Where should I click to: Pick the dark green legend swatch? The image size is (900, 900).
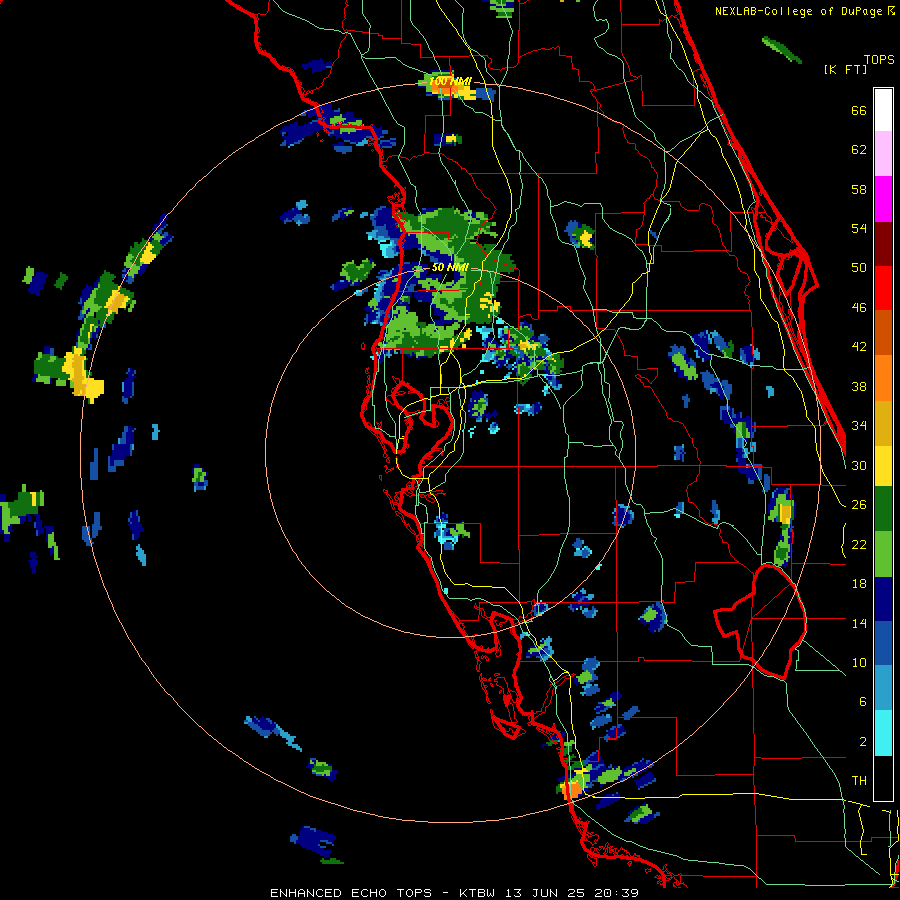click(883, 509)
